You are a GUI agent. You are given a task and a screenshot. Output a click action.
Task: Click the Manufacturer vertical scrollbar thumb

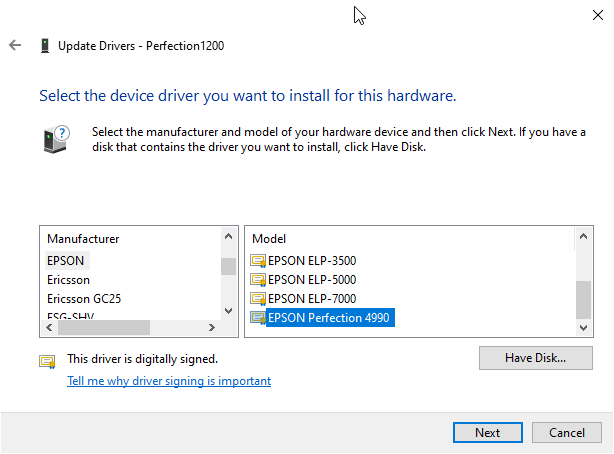(x=228, y=267)
